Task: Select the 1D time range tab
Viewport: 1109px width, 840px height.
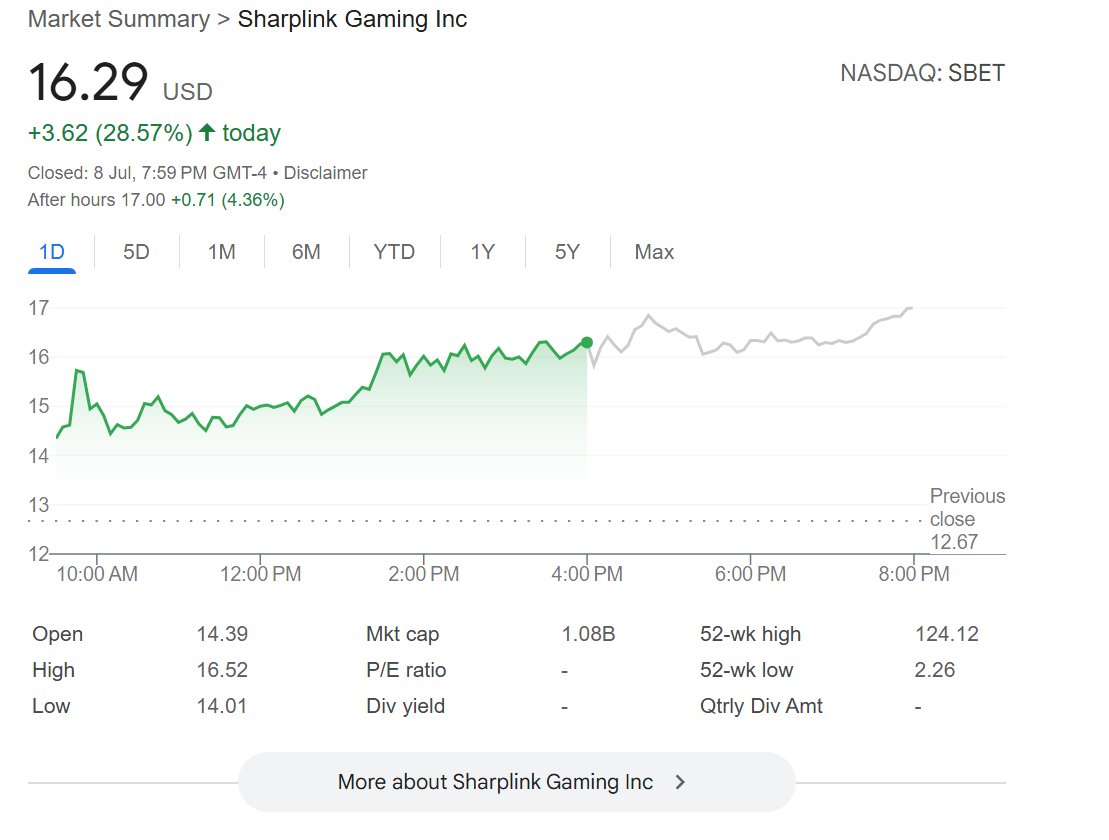Action: [x=52, y=252]
